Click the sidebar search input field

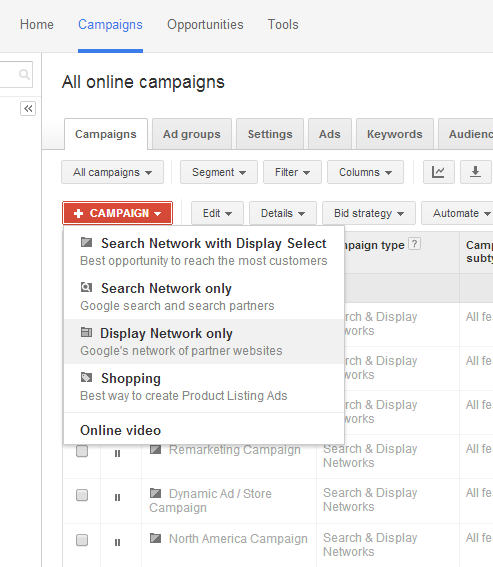pos(16,74)
